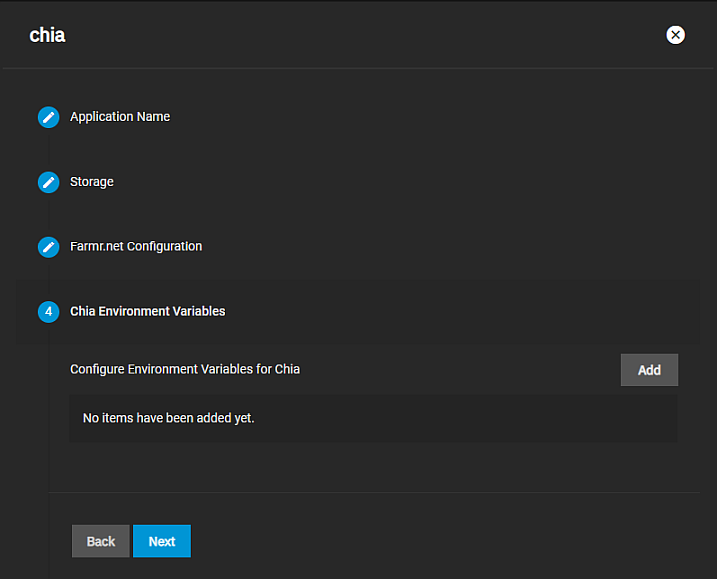Add a new Chia environment variable

[x=649, y=370]
